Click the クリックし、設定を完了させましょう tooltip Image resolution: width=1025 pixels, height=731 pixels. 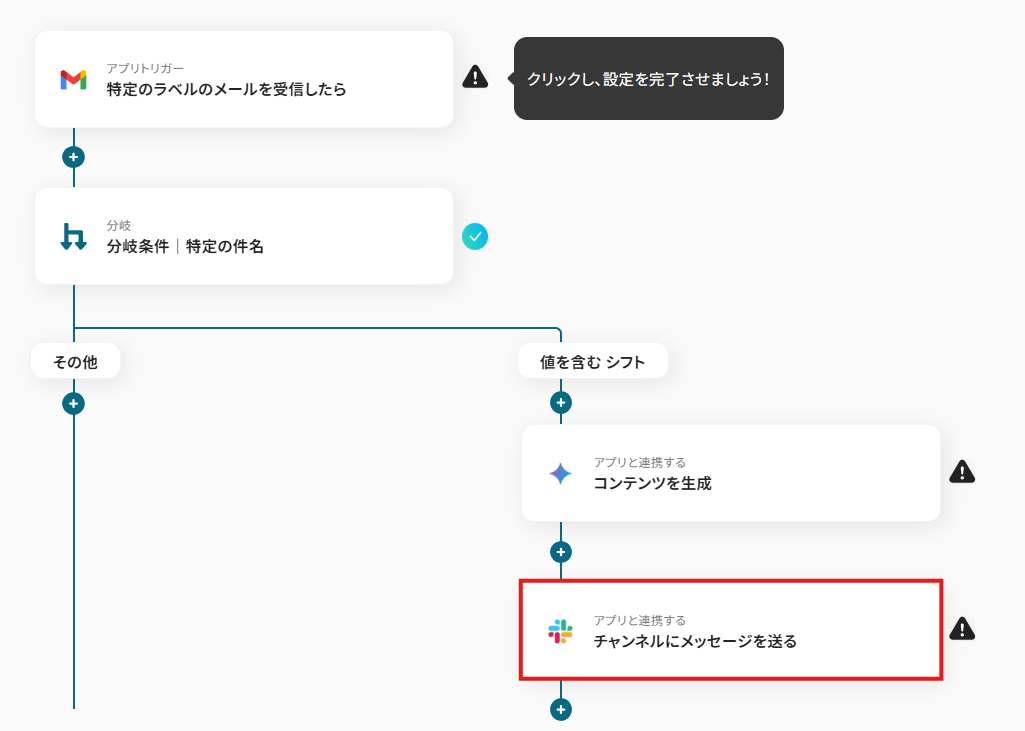point(648,78)
